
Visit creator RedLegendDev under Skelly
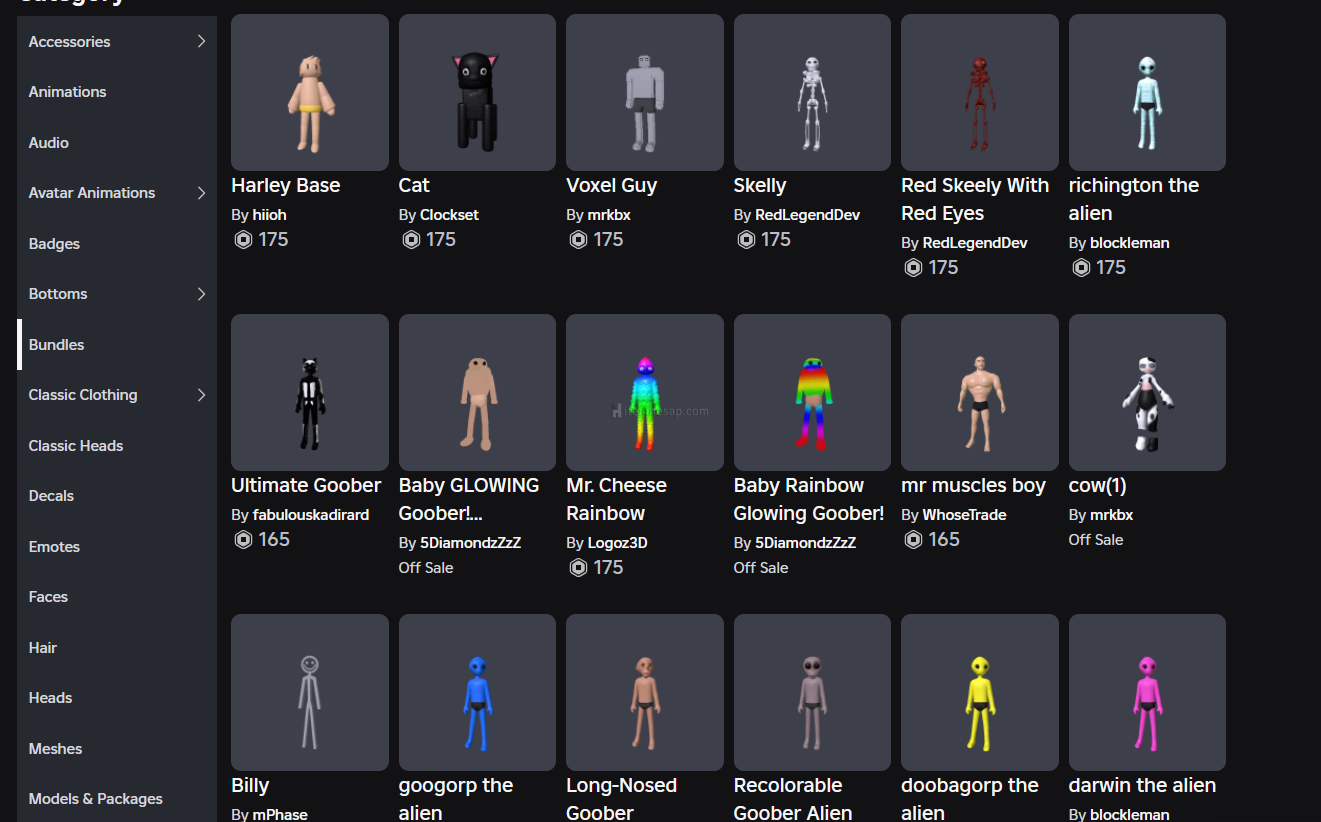807,215
